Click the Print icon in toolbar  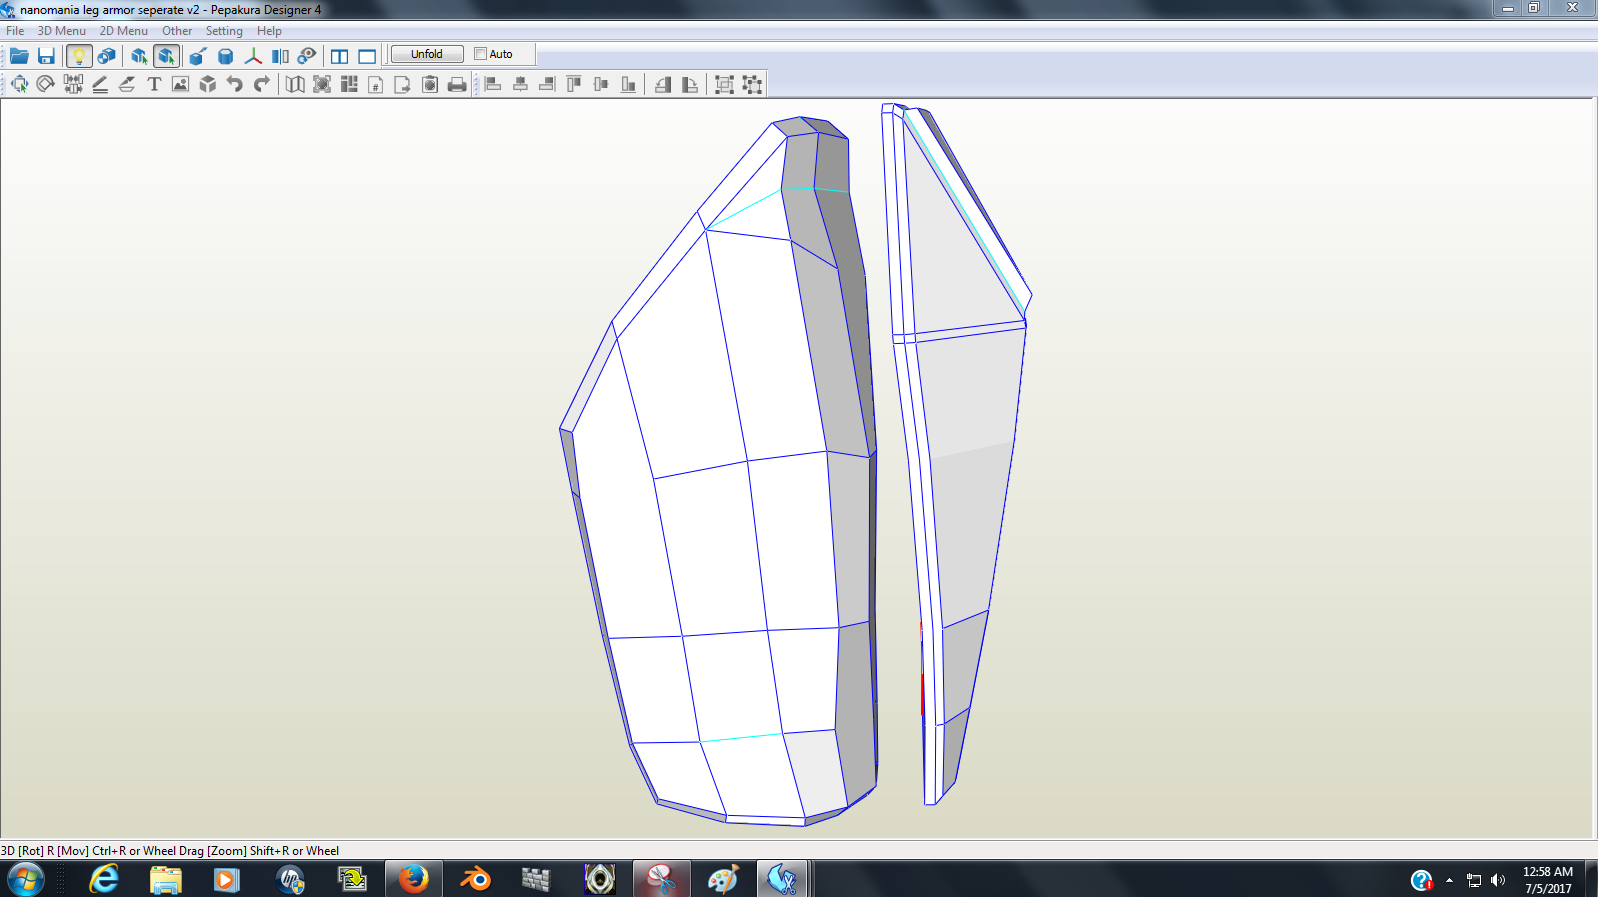point(457,85)
